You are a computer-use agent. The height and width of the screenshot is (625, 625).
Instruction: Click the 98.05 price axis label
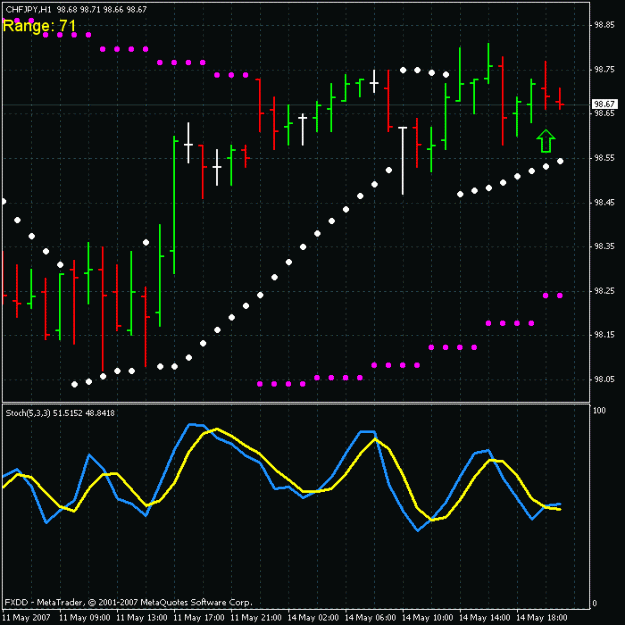tap(604, 379)
